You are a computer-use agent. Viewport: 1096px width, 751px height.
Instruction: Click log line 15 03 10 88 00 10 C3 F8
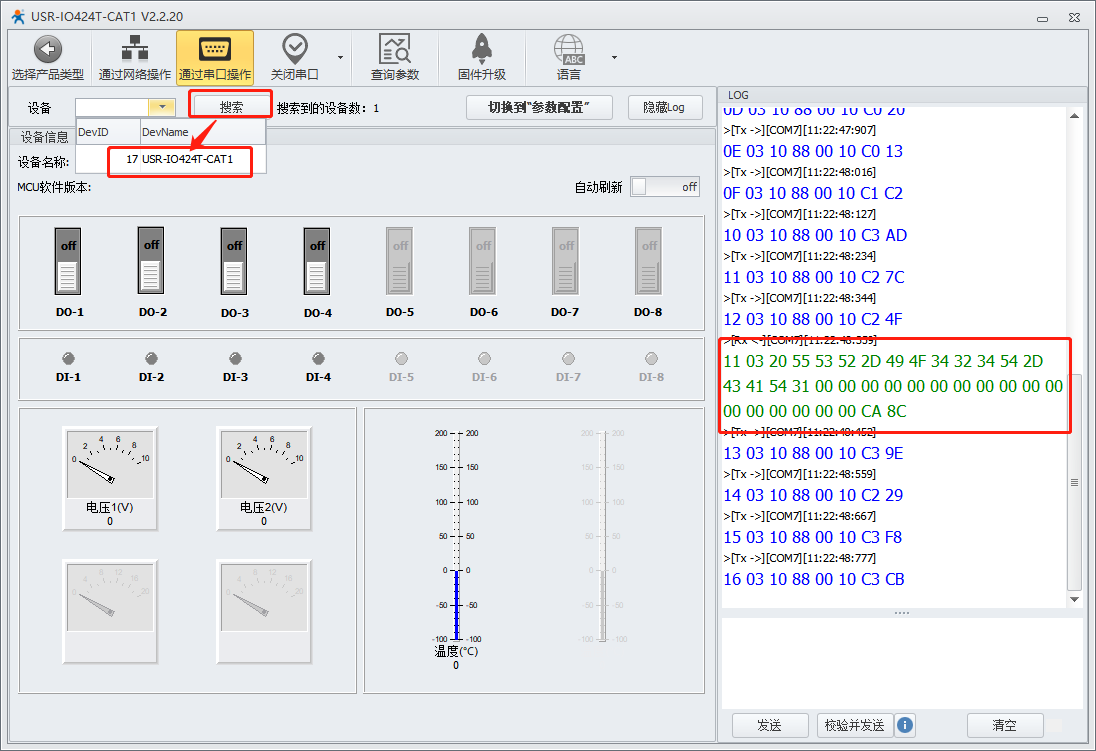click(x=813, y=537)
